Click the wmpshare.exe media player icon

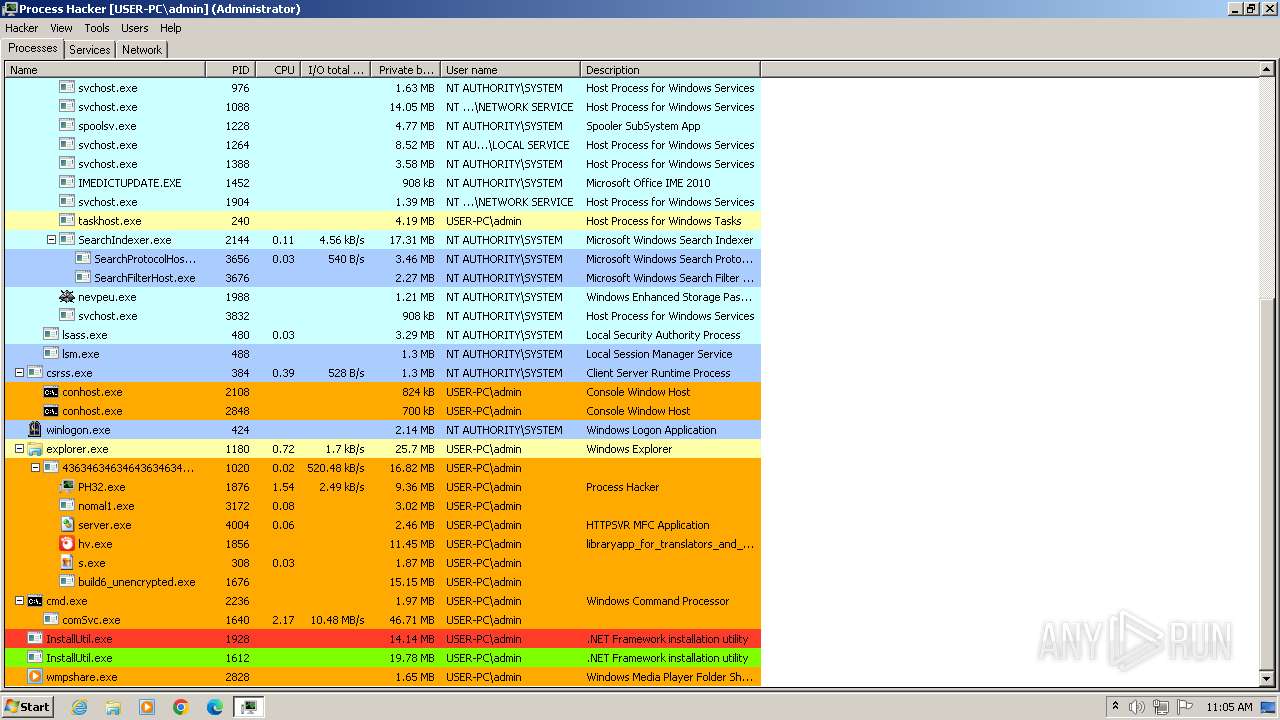[x=35, y=677]
